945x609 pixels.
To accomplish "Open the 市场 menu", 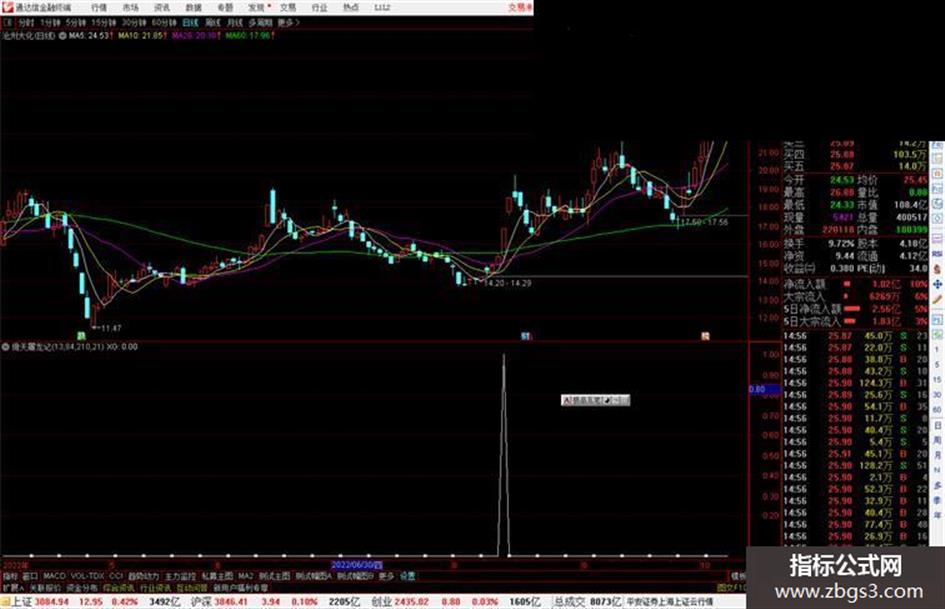I will [130, 7].
